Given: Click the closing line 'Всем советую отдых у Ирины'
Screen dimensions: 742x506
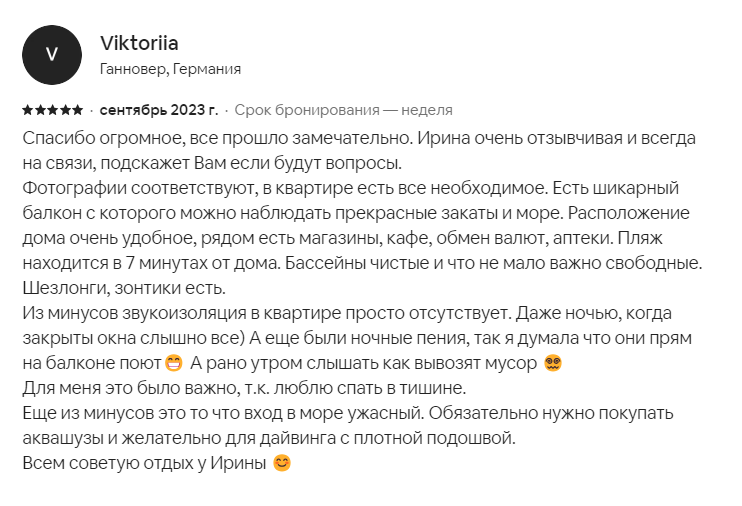Looking at the screenshot, I should [144, 463].
